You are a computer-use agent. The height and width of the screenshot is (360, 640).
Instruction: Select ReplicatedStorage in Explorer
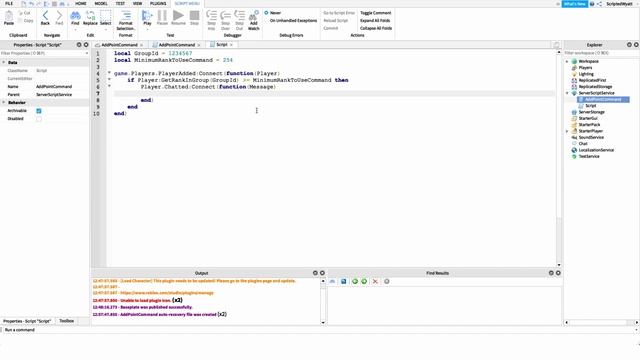click(x=595, y=87)
